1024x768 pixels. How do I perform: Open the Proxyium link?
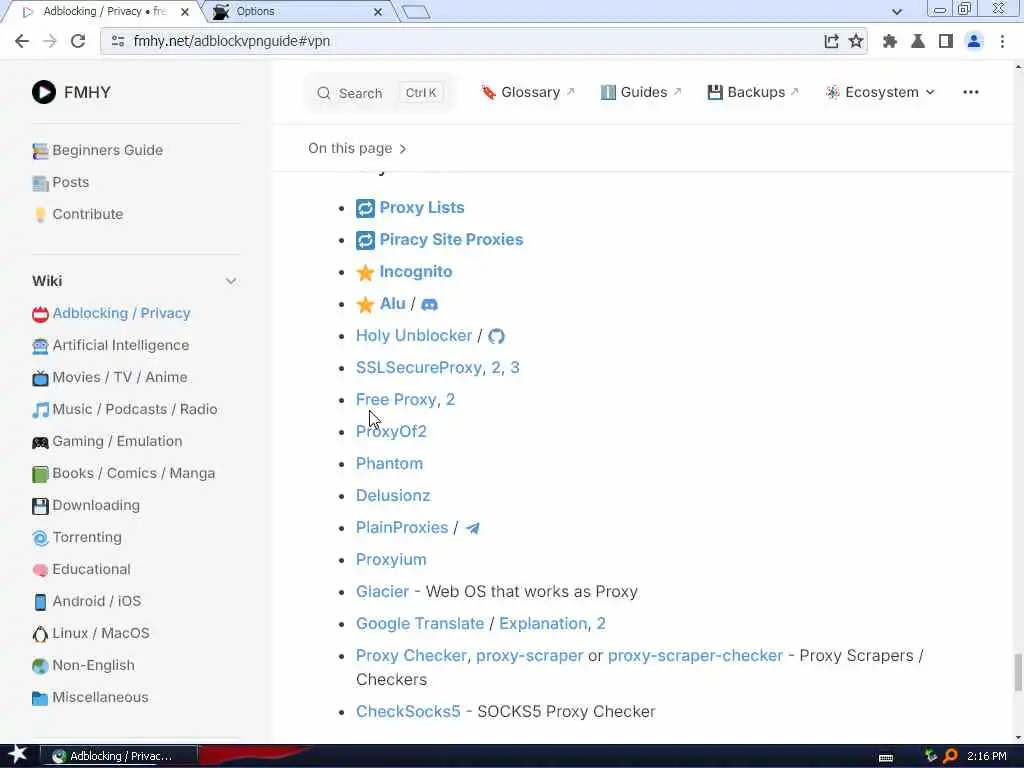(391, 560)
